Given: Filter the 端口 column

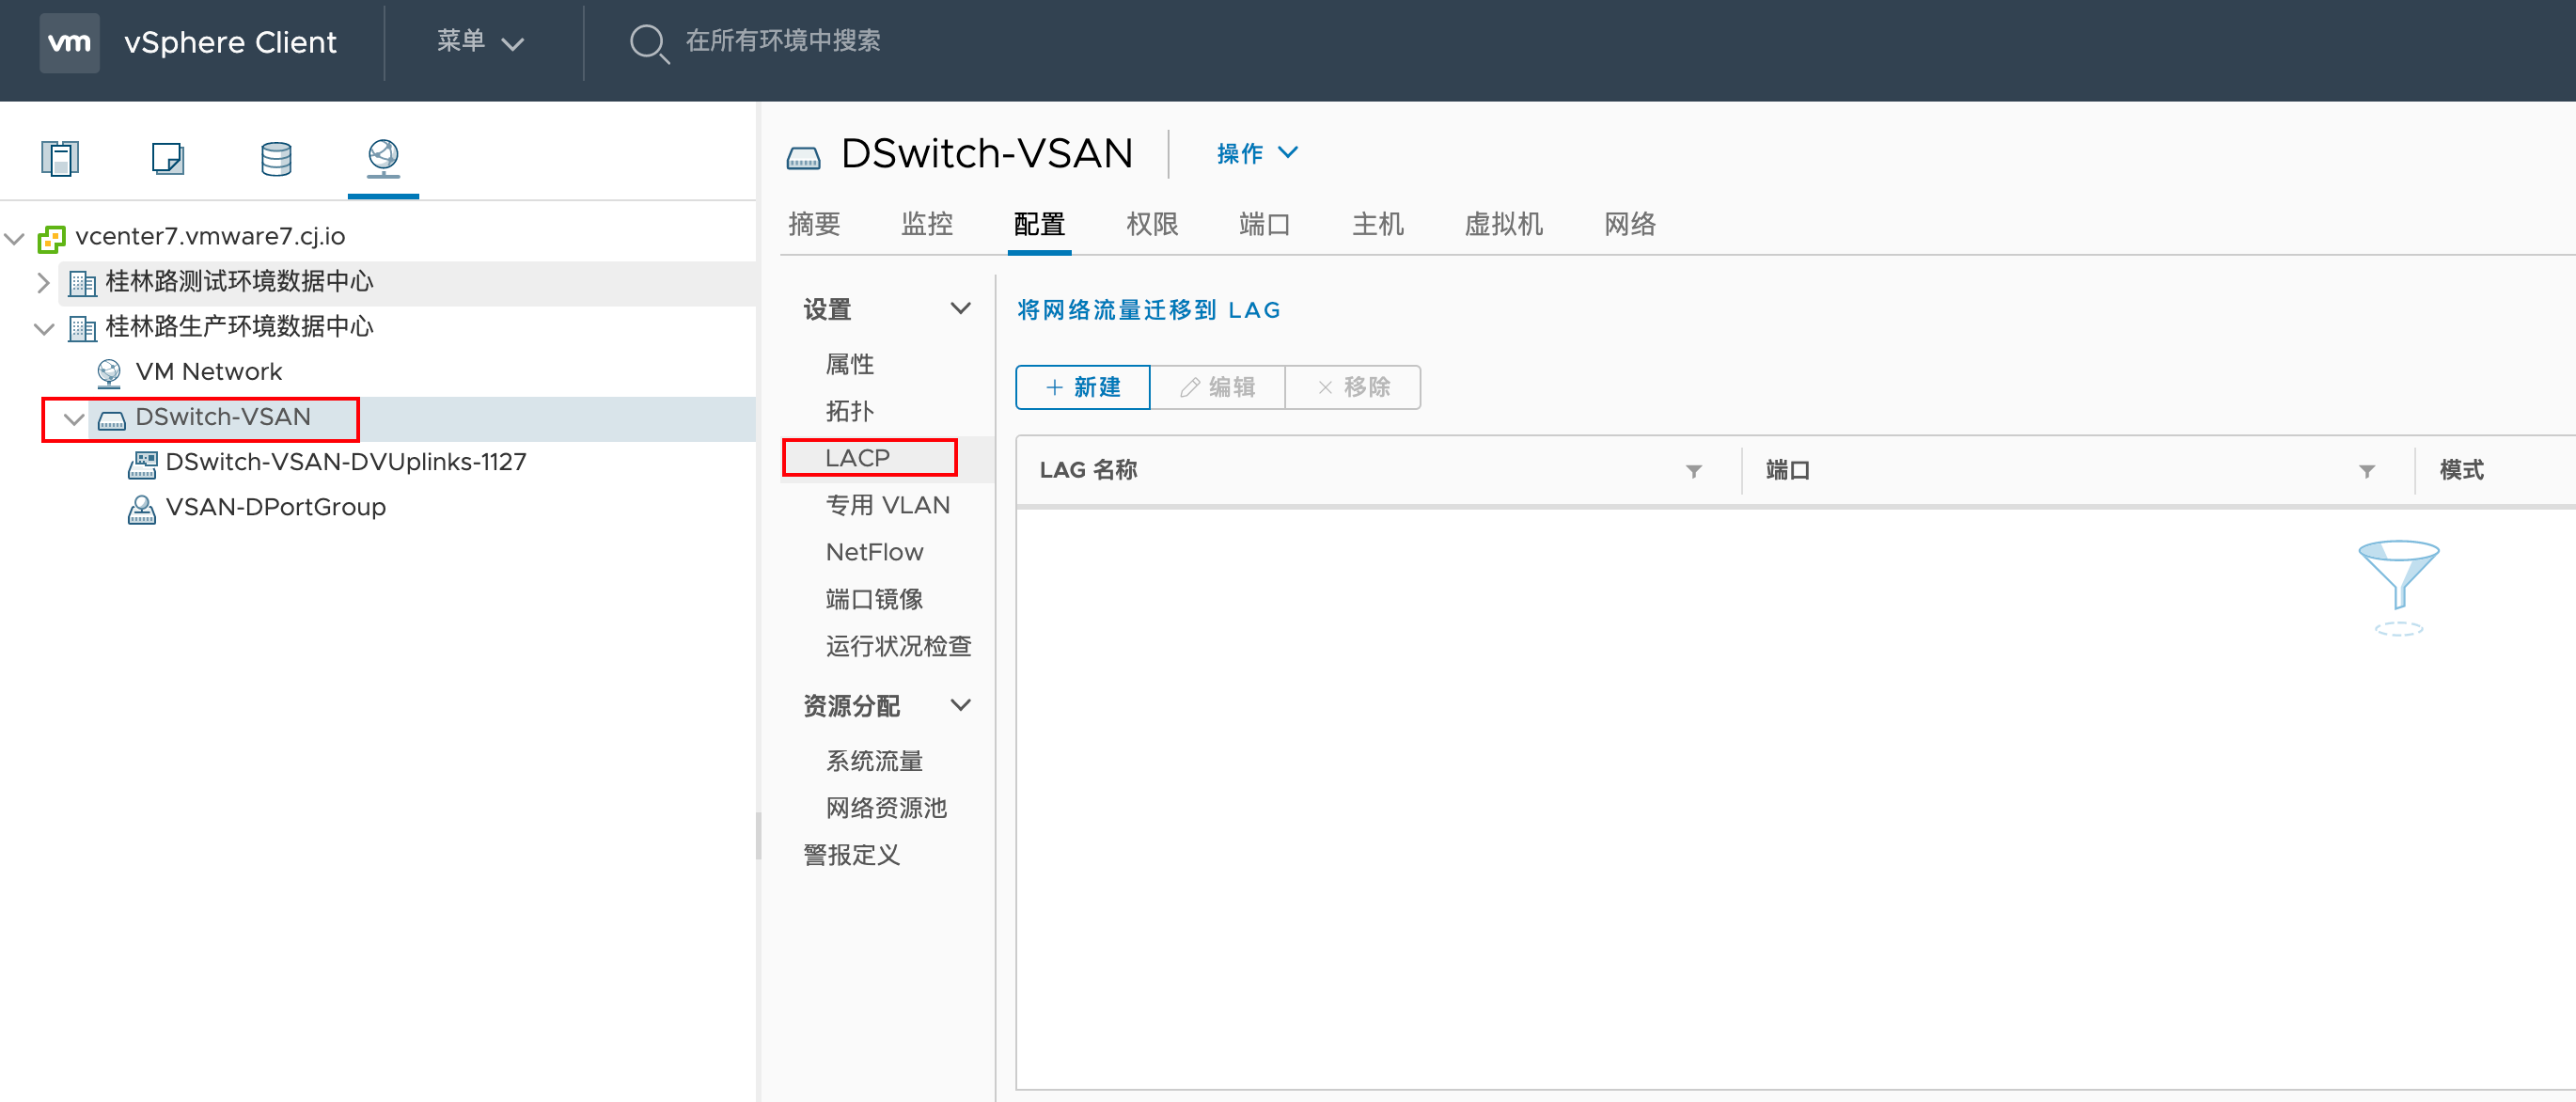Looking at the screenshot, I should pyautogui.click(x=2366, y=471).
